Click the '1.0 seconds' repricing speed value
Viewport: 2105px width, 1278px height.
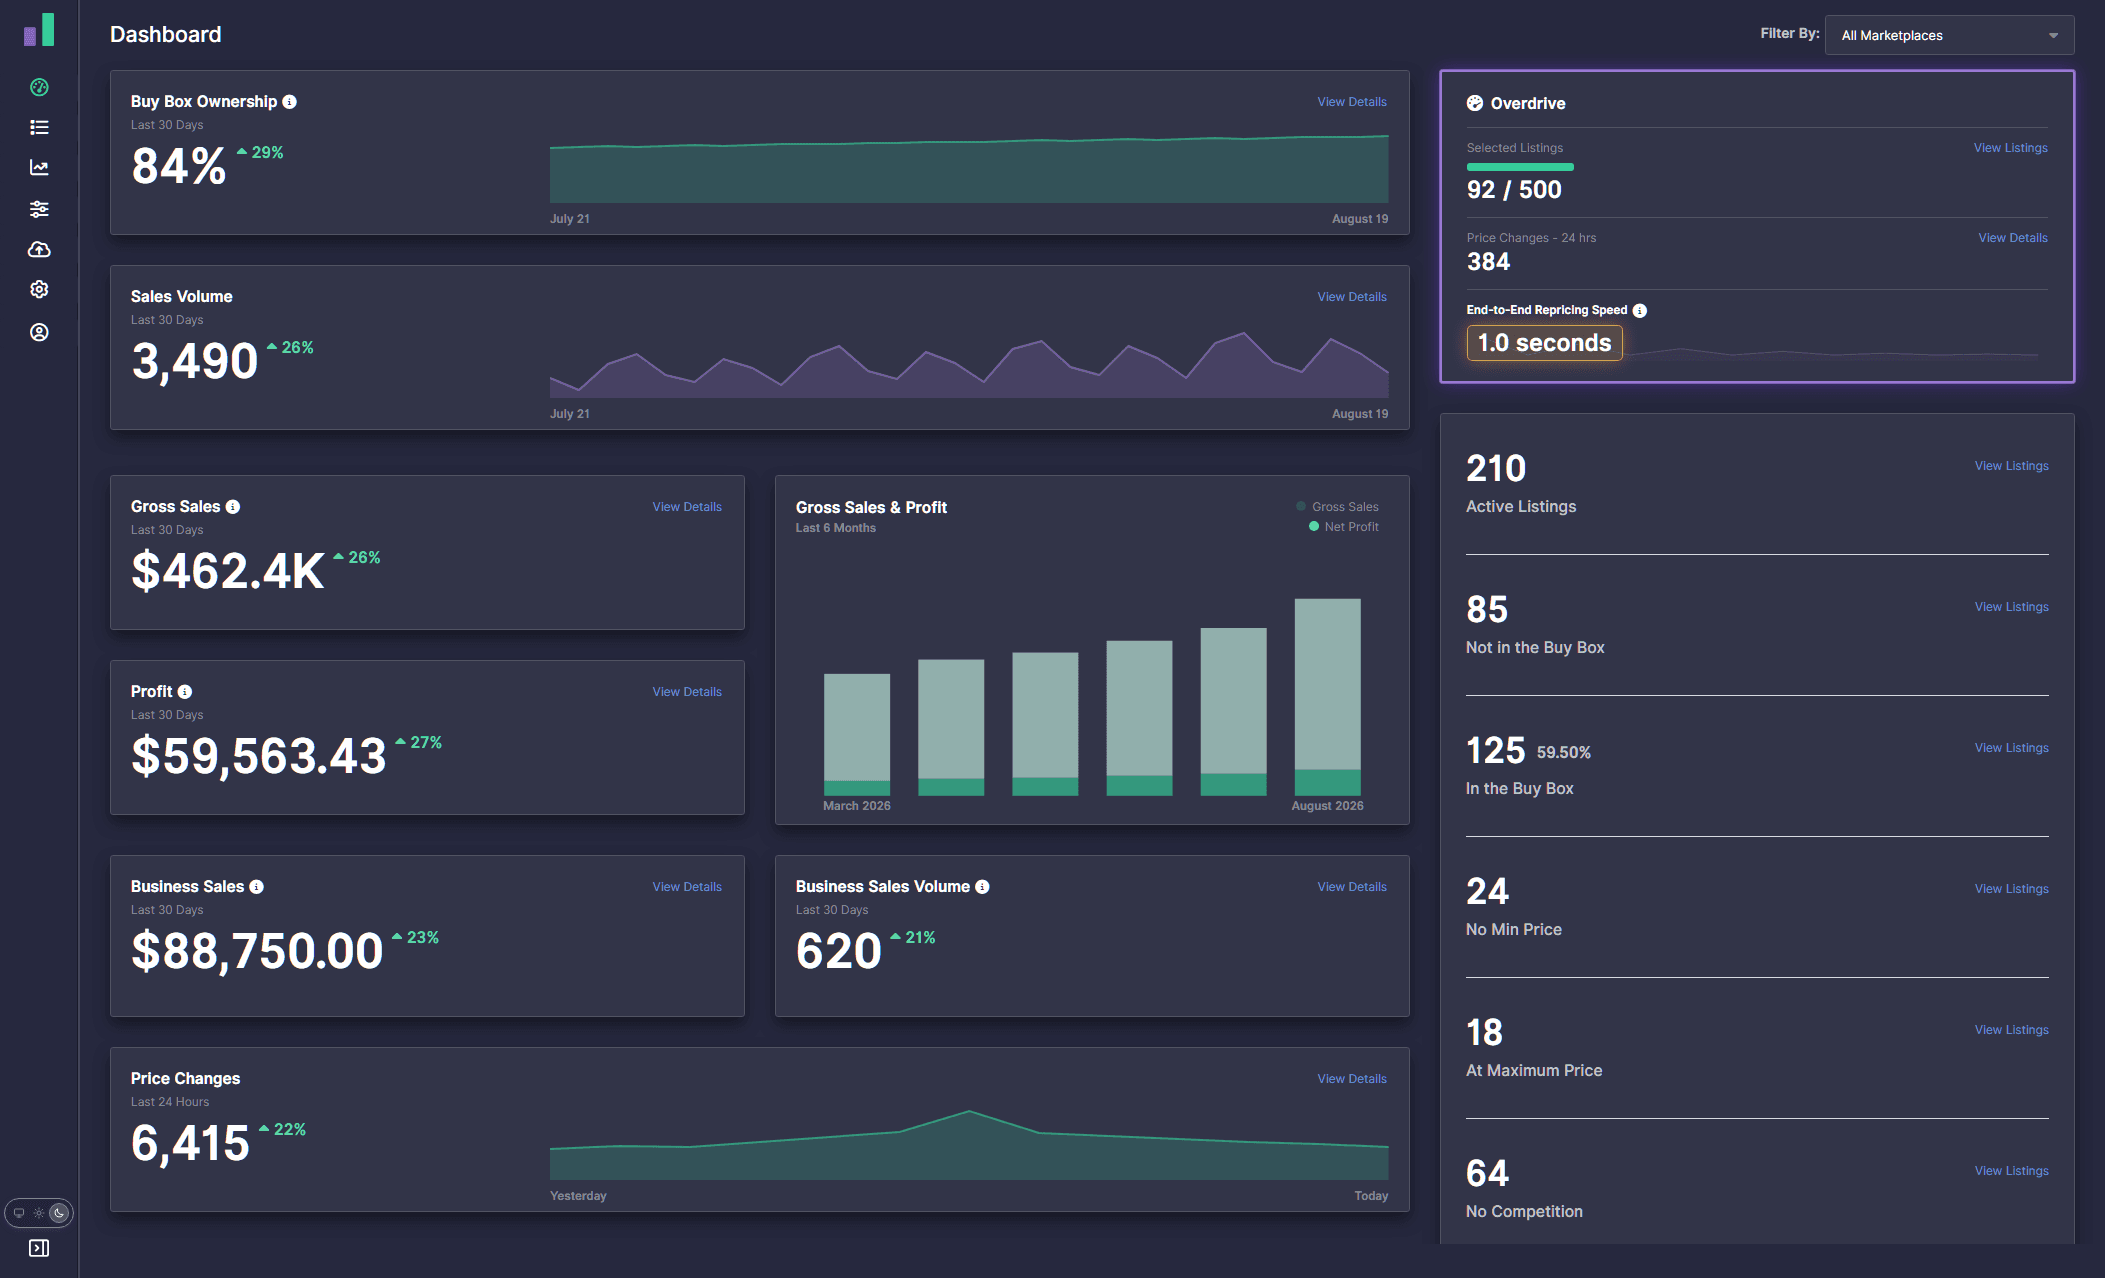1544,343
